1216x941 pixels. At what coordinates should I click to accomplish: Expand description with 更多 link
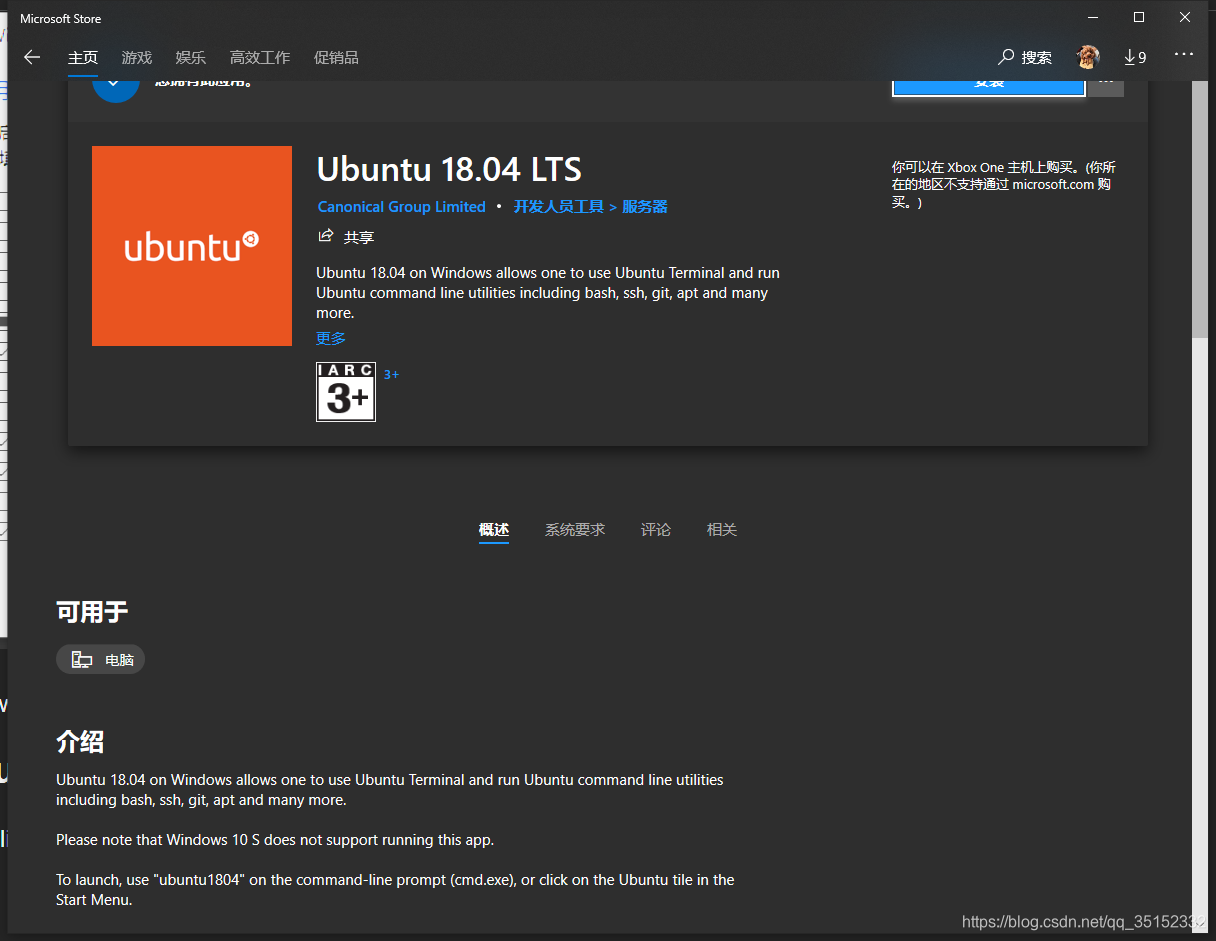point(331,338)
